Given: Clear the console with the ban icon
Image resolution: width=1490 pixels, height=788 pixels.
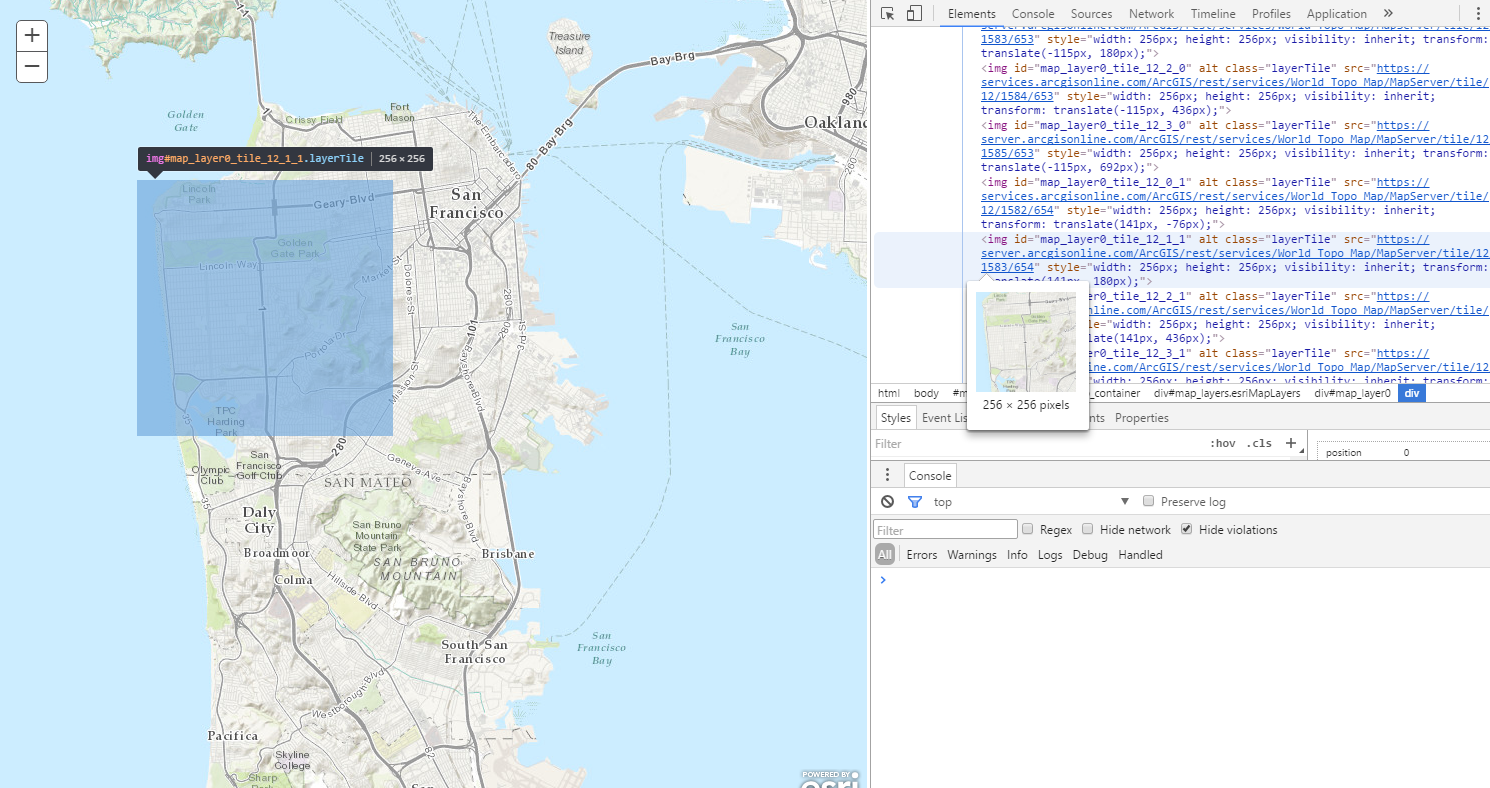Looking at the screenshot, I should [x=887, y=502].
